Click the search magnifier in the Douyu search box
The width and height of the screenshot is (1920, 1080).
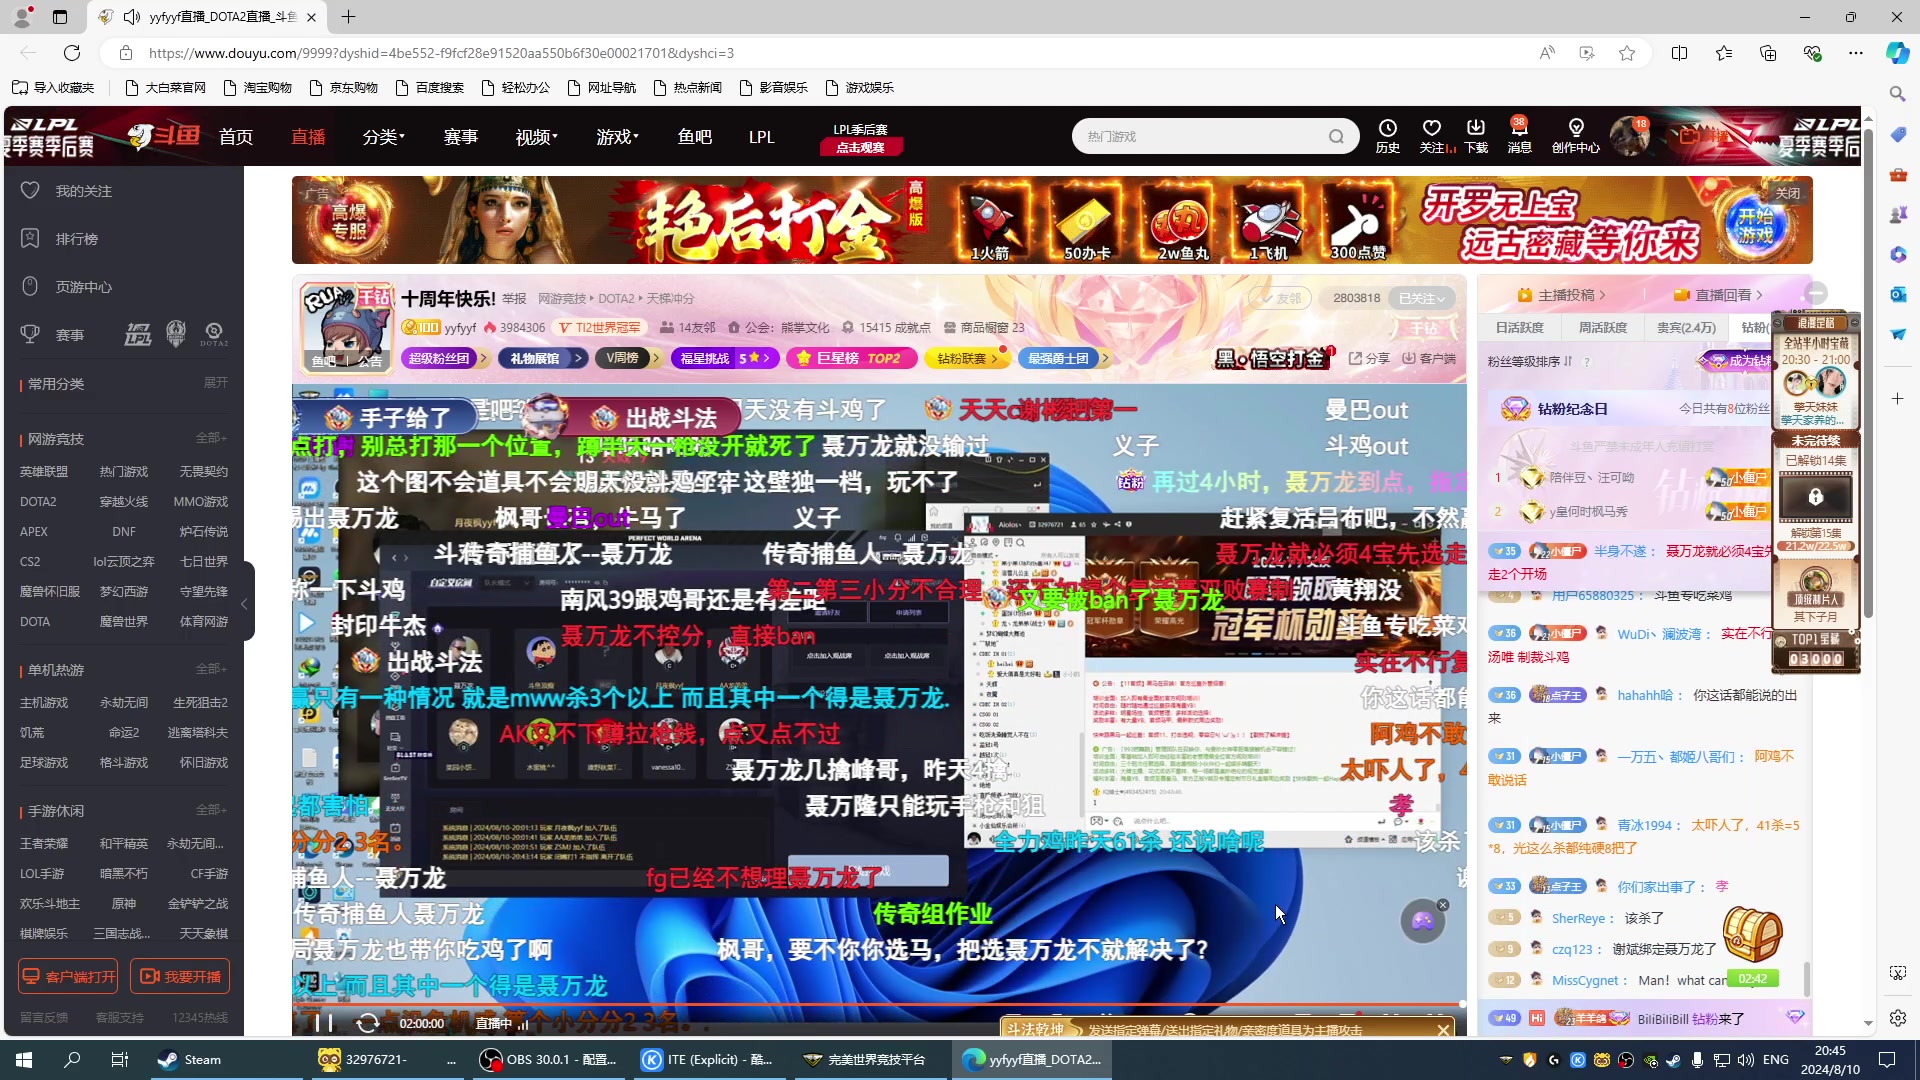1336,136
